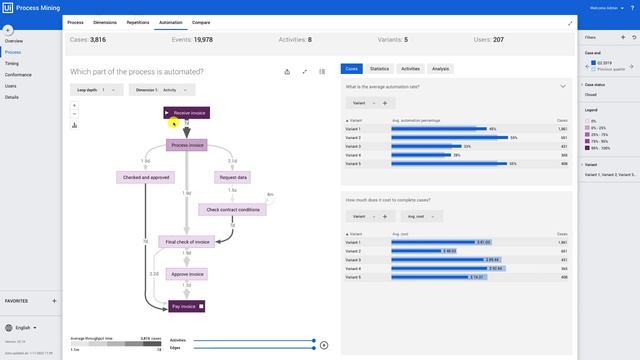Go to Details in sidebar
The height and width of the screenshot is (360, 640).
[12, 98]
